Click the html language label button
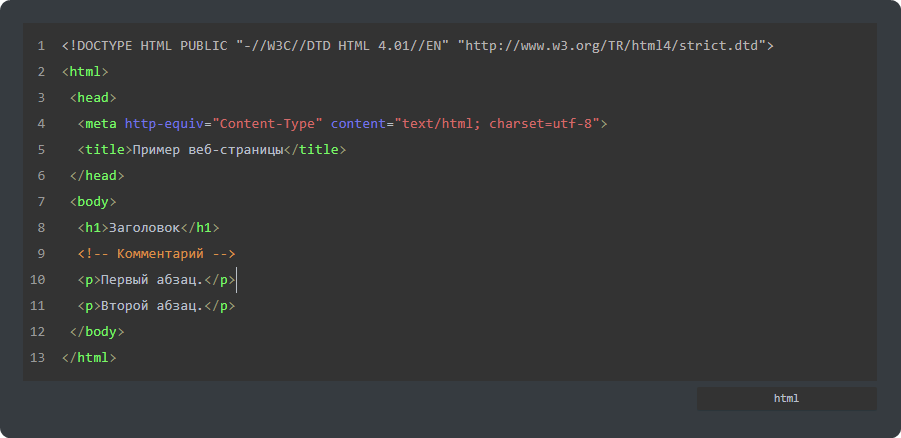This screenshot has width=901, height=438. coord(786,398)
